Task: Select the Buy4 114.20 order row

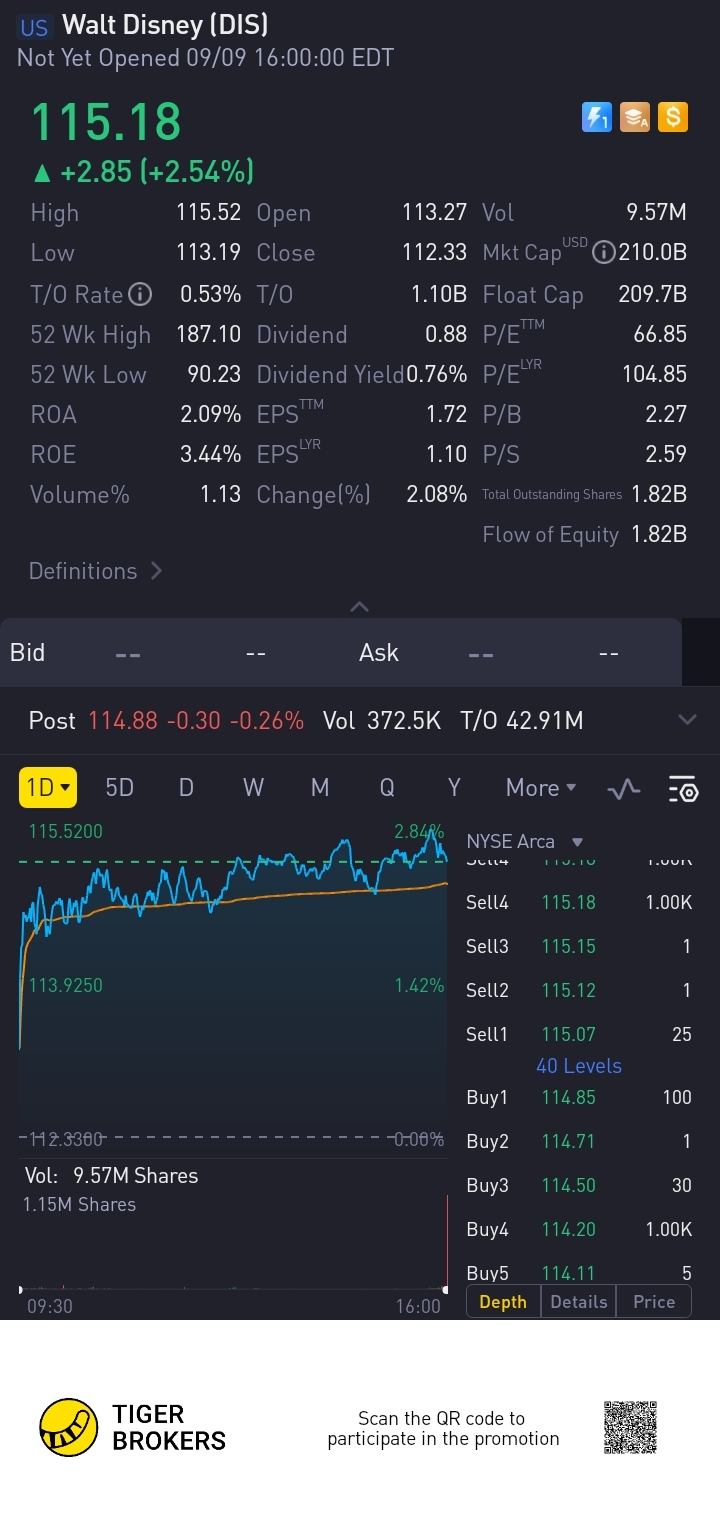Action: coord(579,1229)
